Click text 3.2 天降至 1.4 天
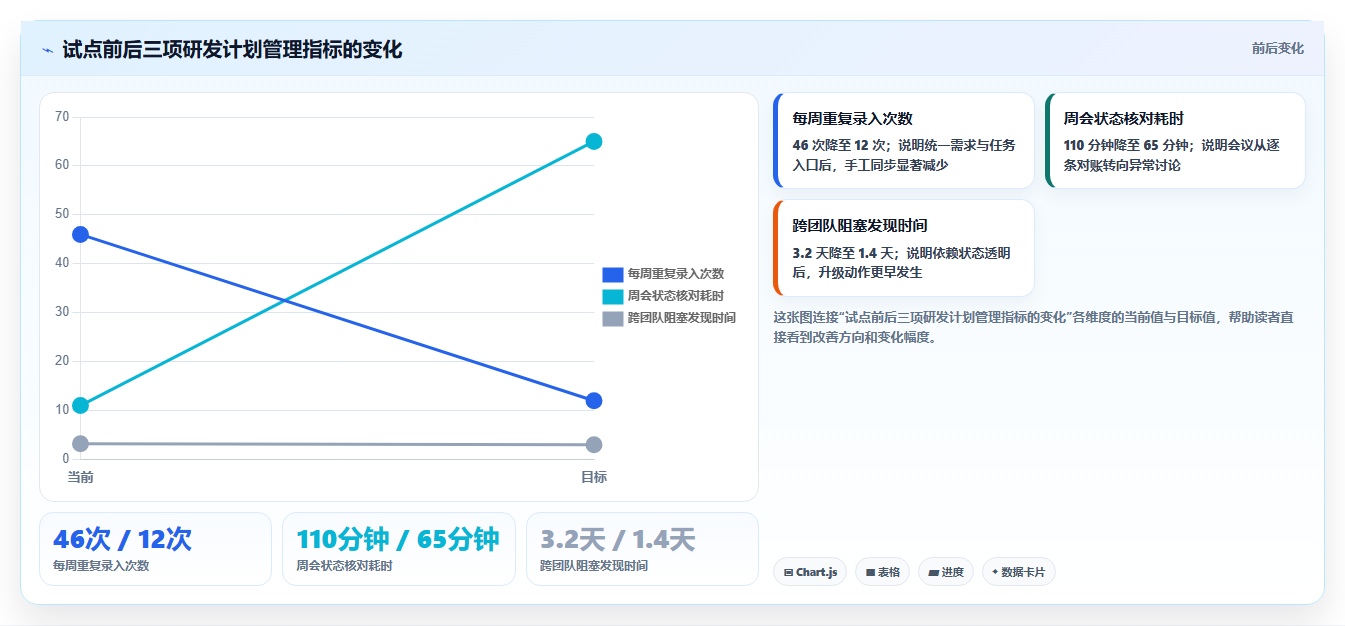The width and height of the screenshot is (1345, 626). pos(844,252)
